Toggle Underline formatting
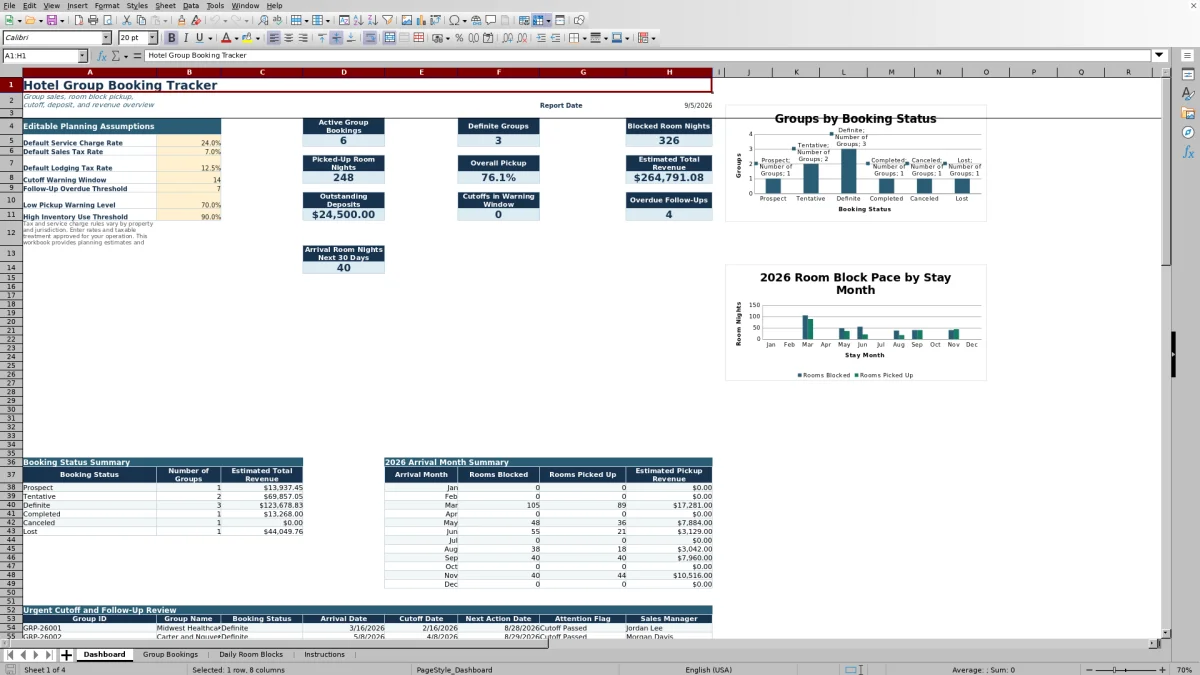The height and width of the screenshot is (675, 1200). (200, 38)
